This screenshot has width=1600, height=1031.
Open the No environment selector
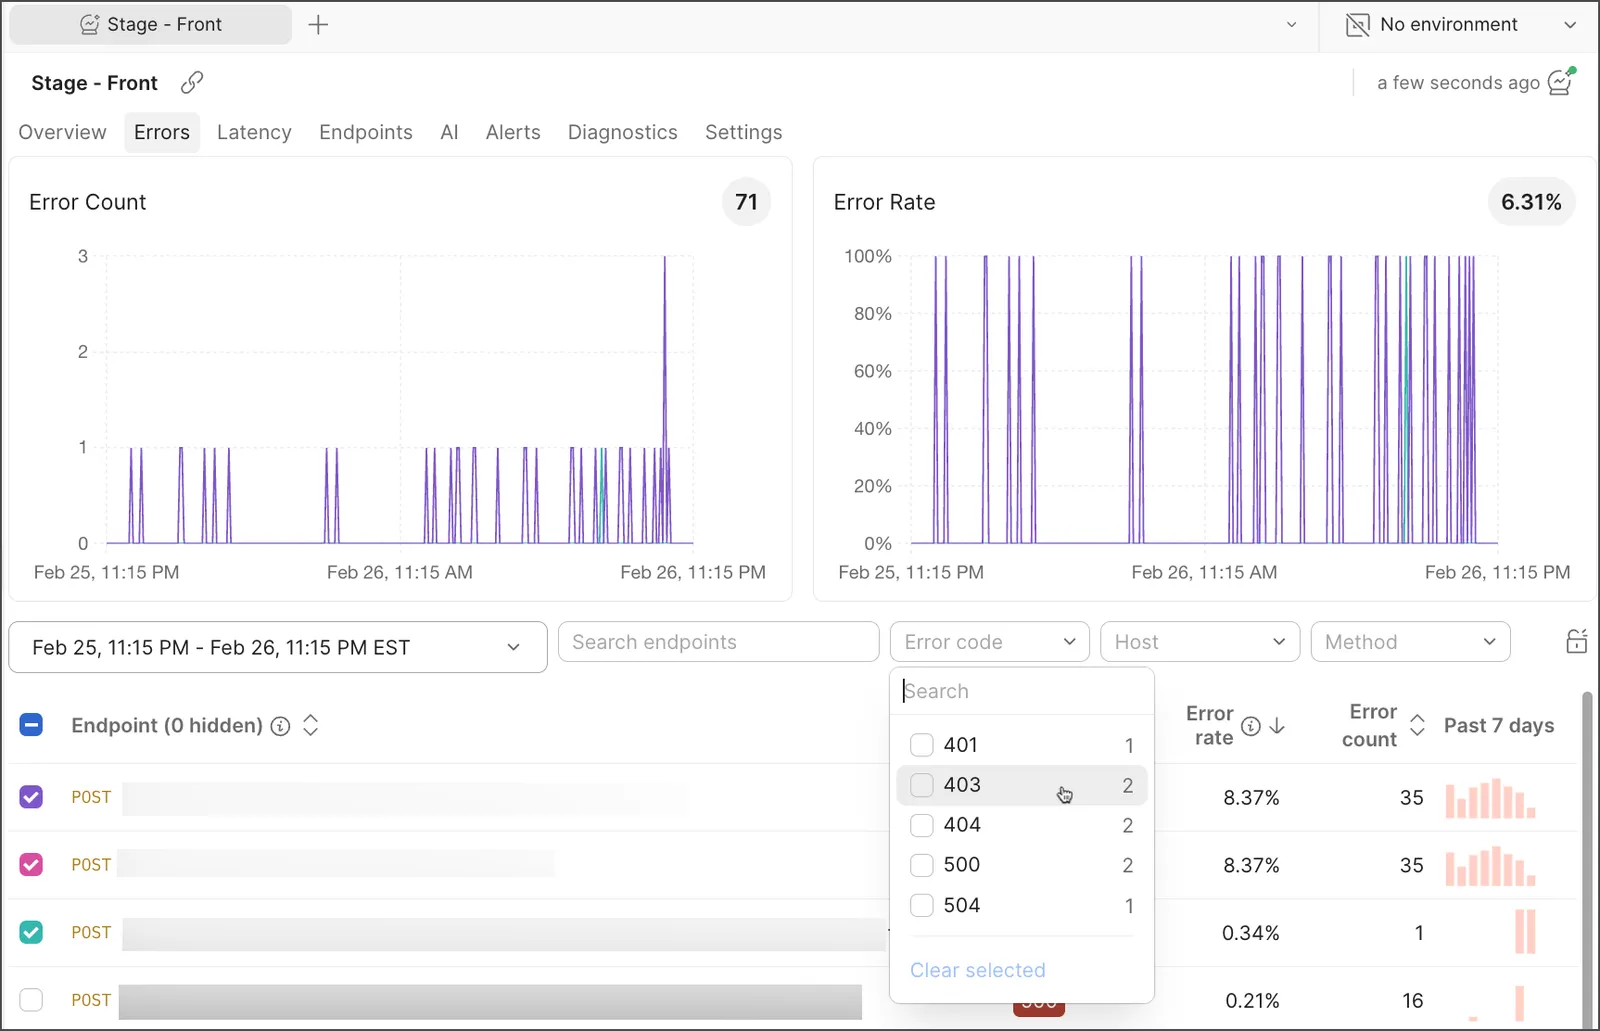tap(1460, 25)
